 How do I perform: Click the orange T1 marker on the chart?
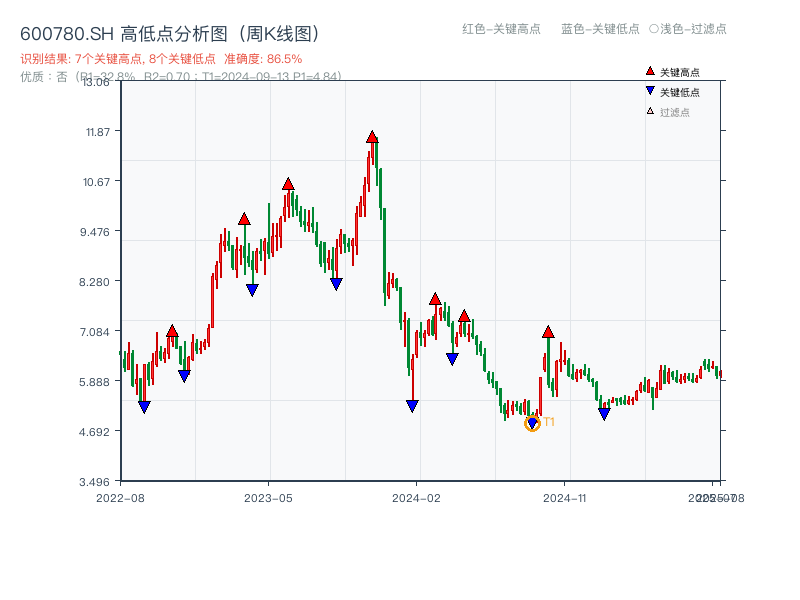(x=532, y=422)
